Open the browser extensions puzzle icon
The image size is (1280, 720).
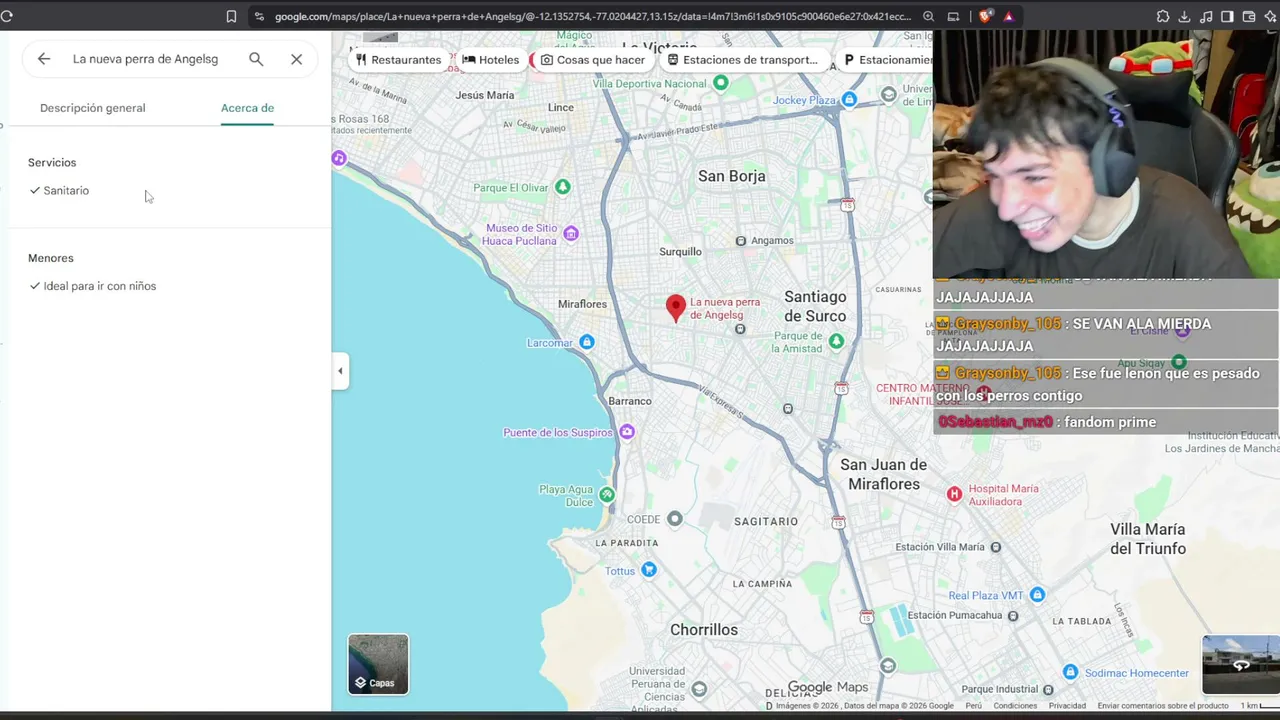point(1163,16)
